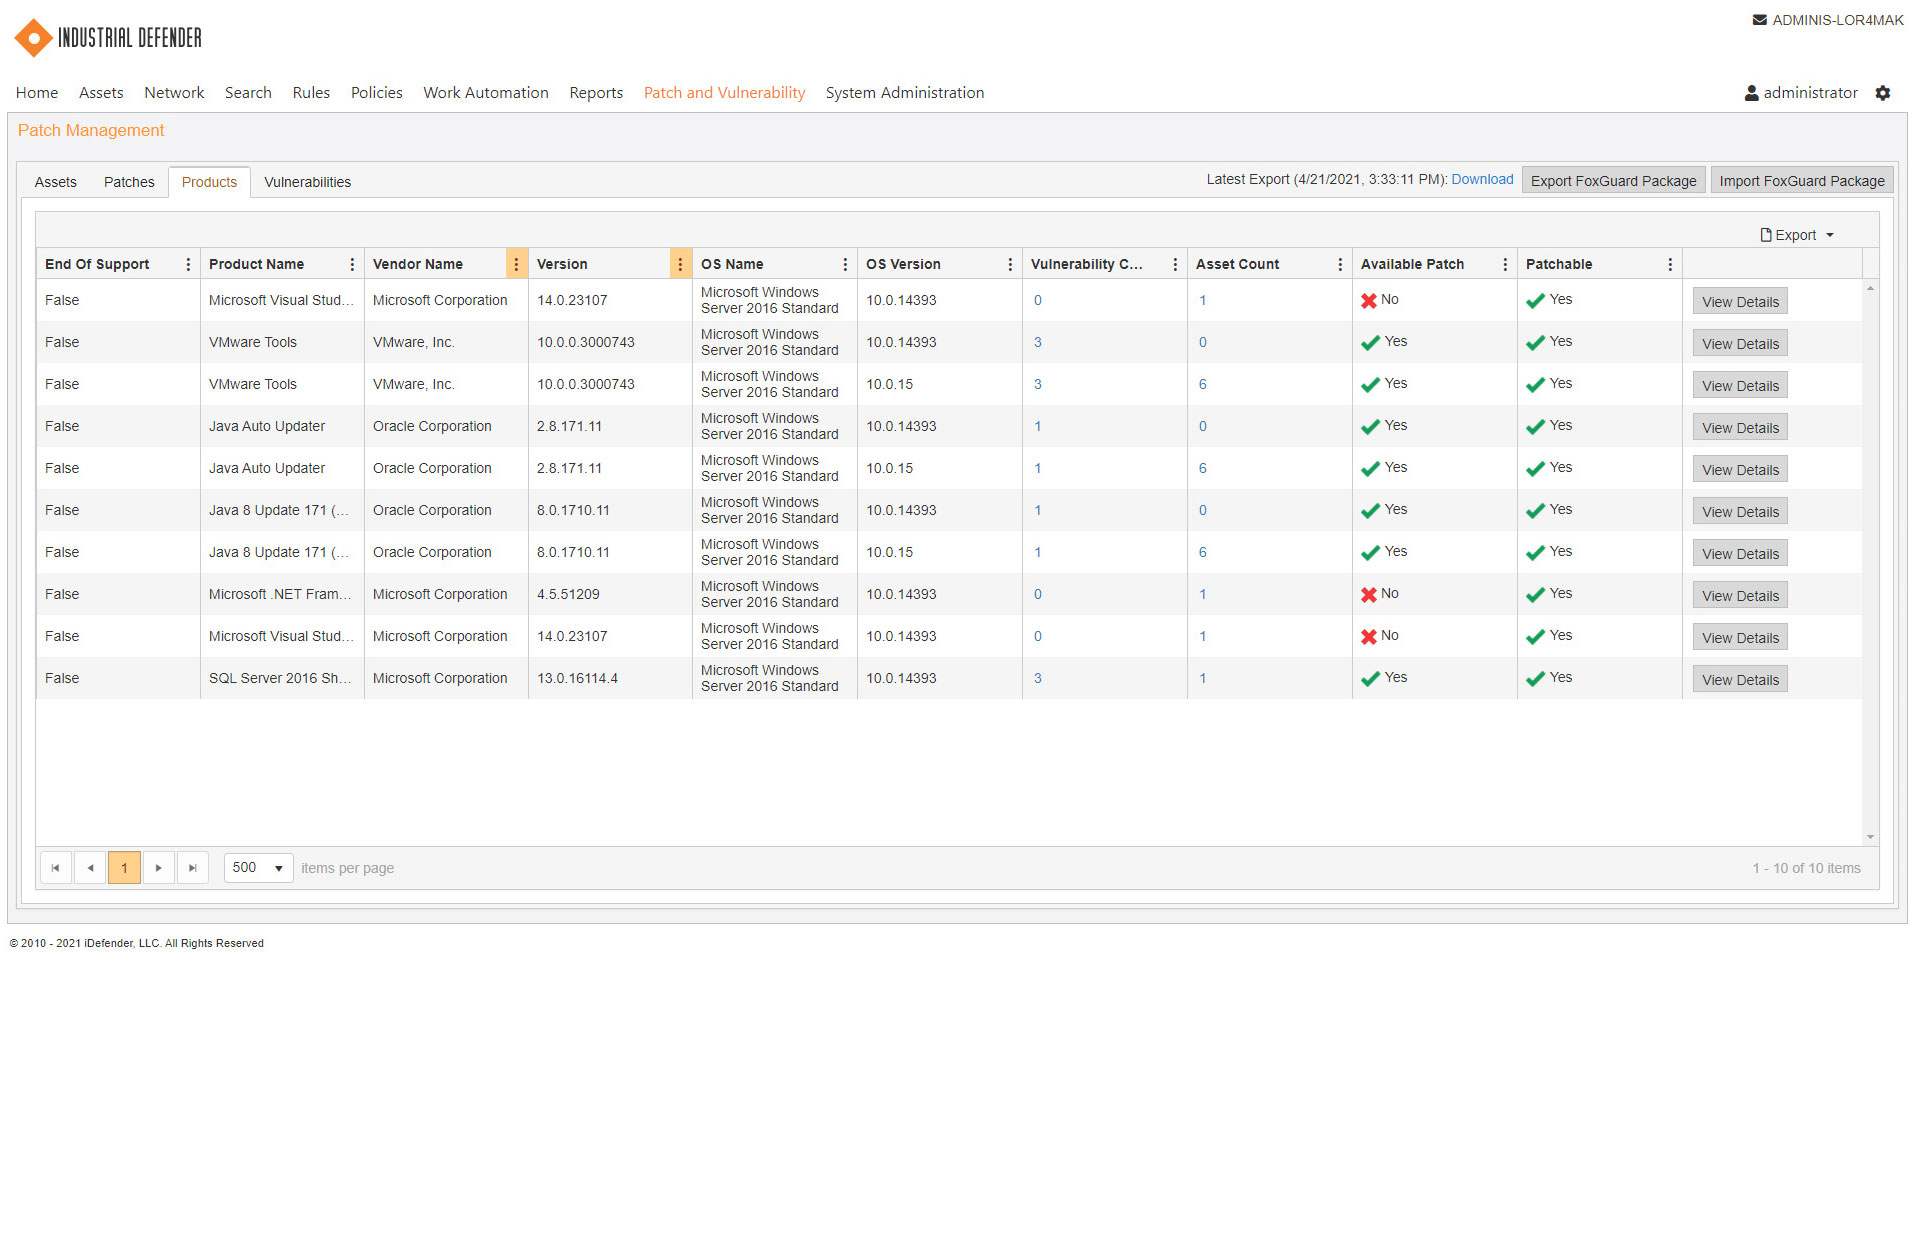Viewport: 1920px width, 1241px height.
Task: Click the Download link for latest export
Action: coord(1481,179)
